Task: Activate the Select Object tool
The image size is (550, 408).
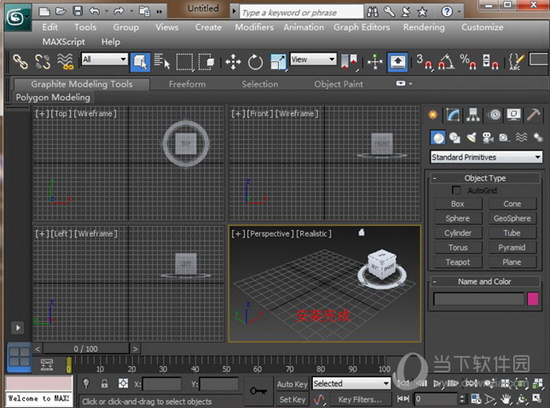Action: click(x=140, y=62)
